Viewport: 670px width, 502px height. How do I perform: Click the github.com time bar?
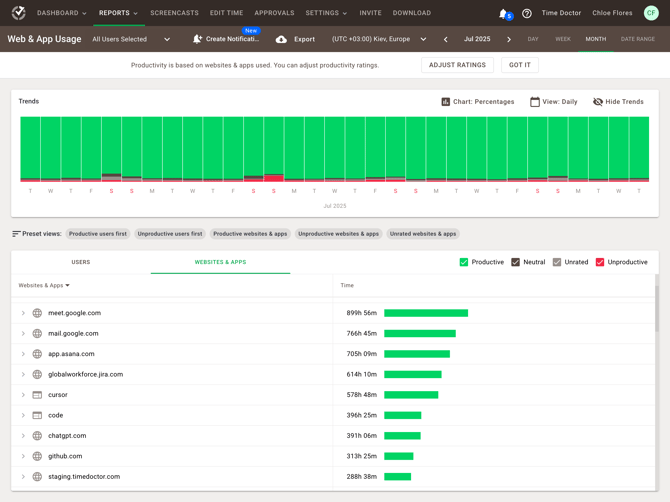coord(399,456)
